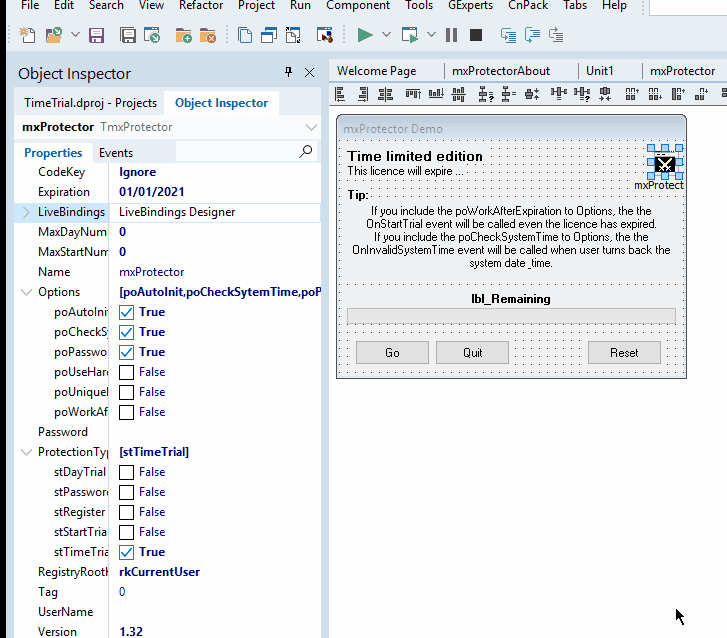This screenshot has height=638, width=727.
Task: Collapse the Options property group
Action: coord(26,292)
